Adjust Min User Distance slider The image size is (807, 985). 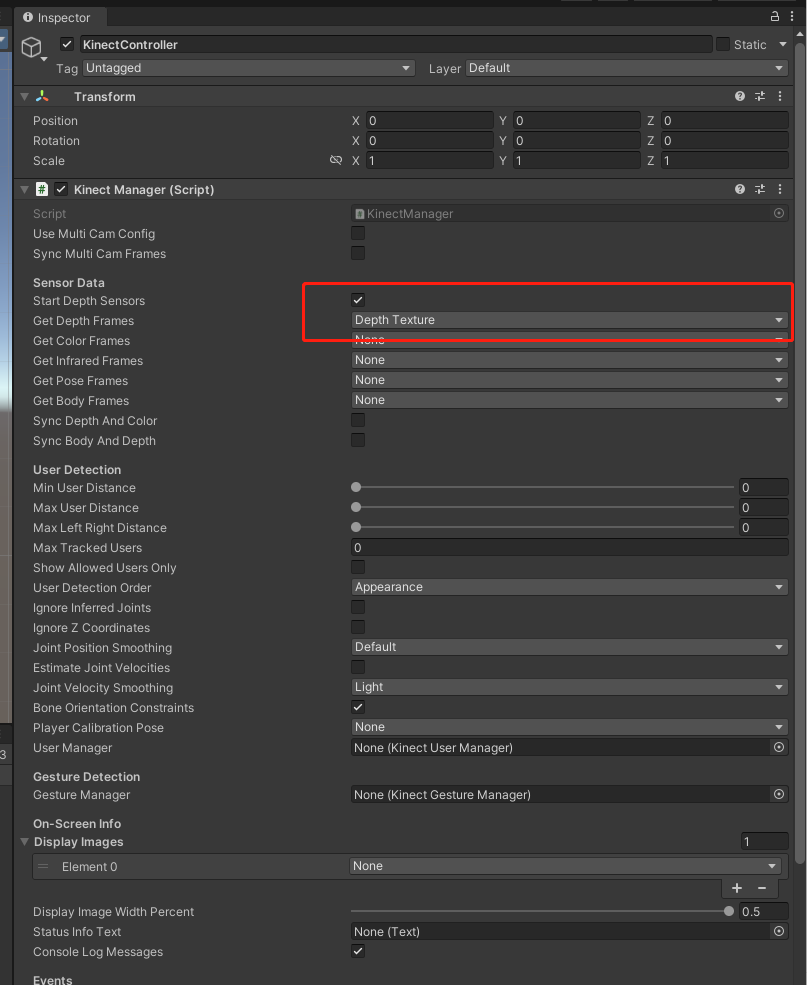tap(543, 487)
